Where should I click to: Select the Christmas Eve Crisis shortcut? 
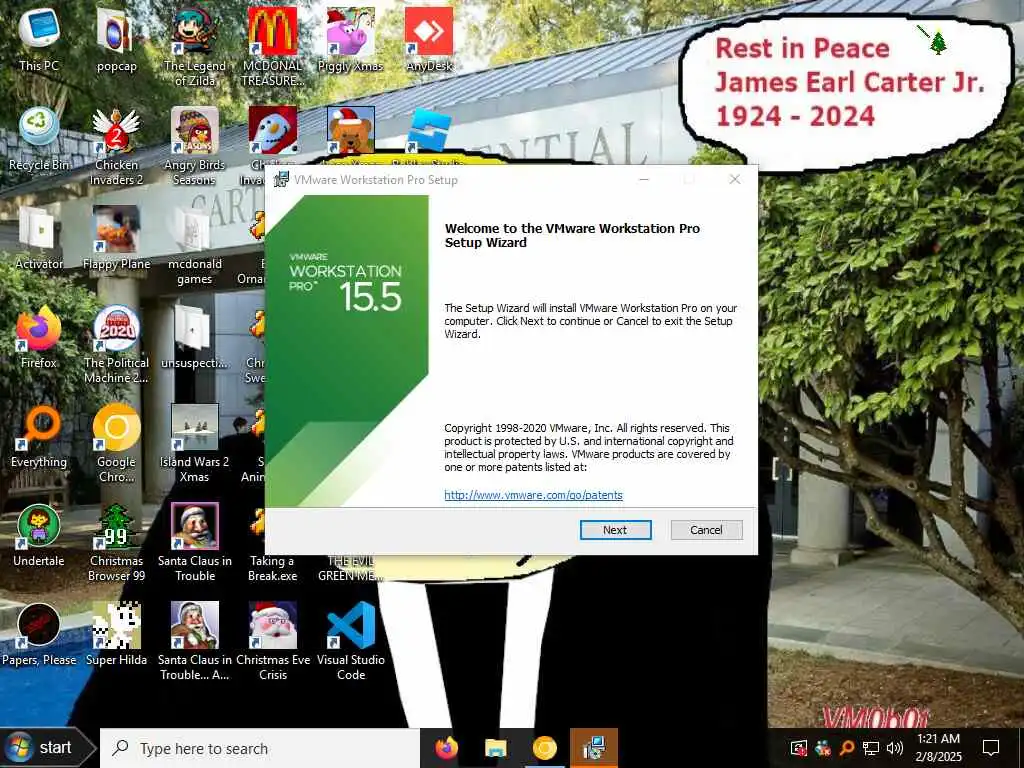(272, 642)
